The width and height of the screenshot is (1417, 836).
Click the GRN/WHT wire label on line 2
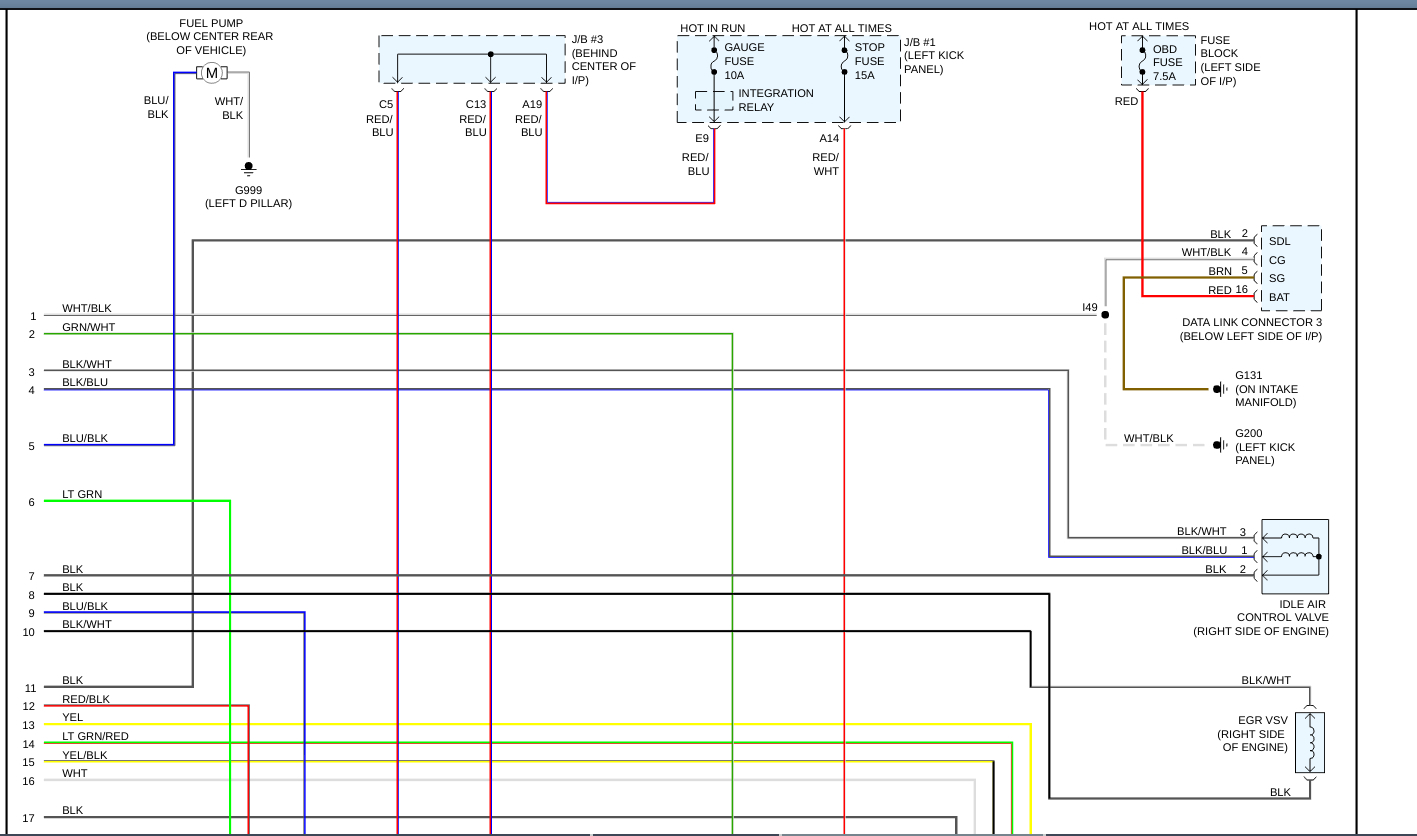(x=88, y=327)
